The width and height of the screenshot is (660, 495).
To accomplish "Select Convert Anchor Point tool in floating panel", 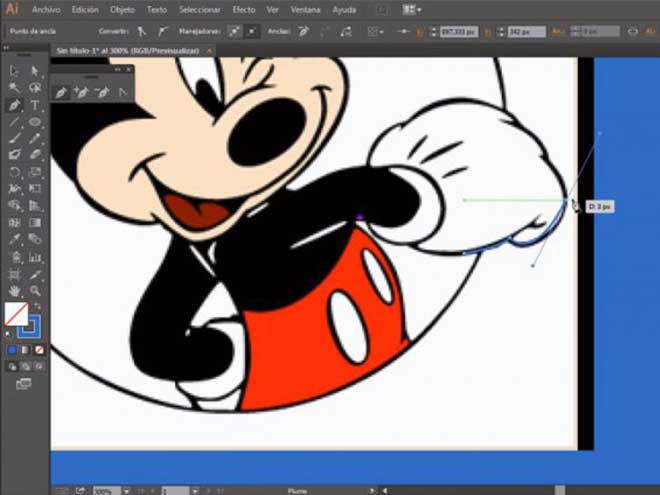I will pos(123,92).
